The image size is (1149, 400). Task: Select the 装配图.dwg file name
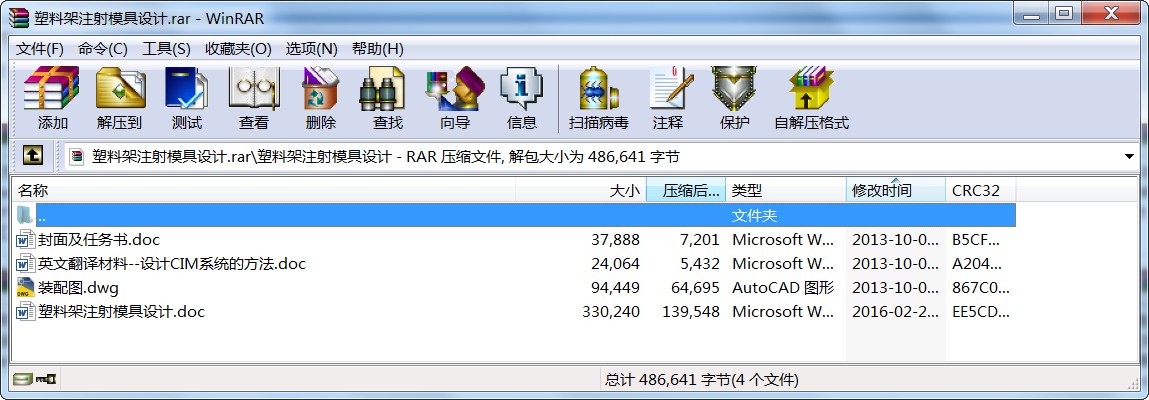pos(78,288)
